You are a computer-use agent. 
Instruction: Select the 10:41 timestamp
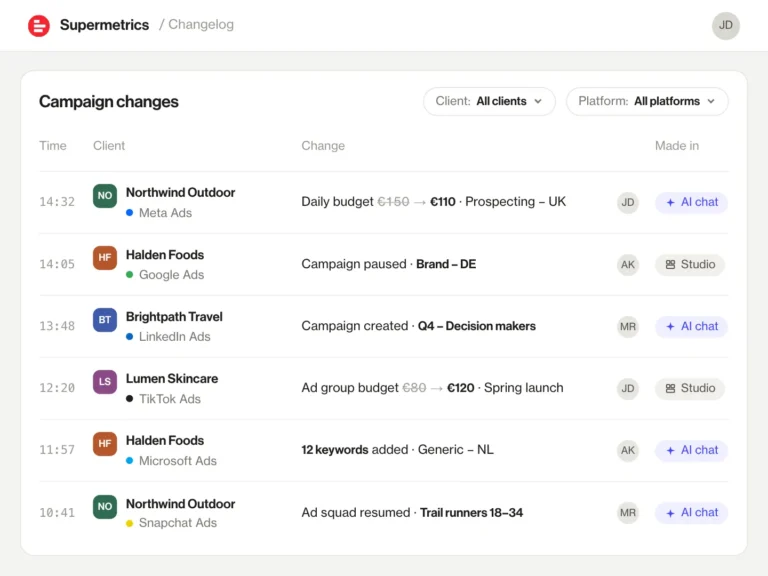pos(57,512)
